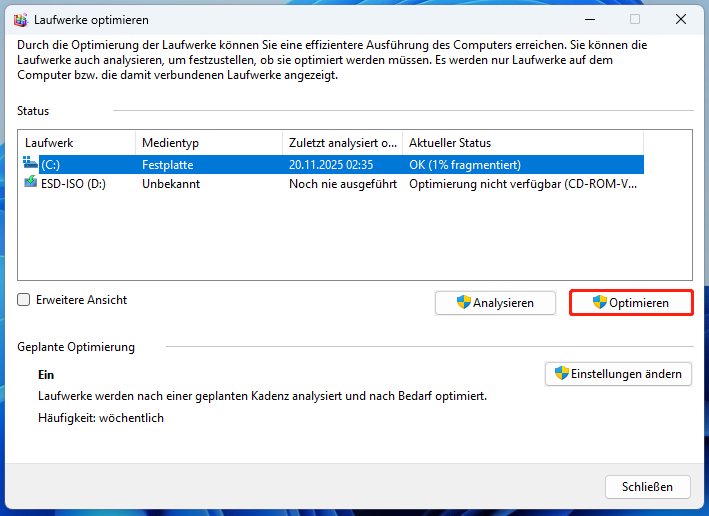
Task: Open Einstellungen ändern for scheduled optimization
Action: point(618,374)
